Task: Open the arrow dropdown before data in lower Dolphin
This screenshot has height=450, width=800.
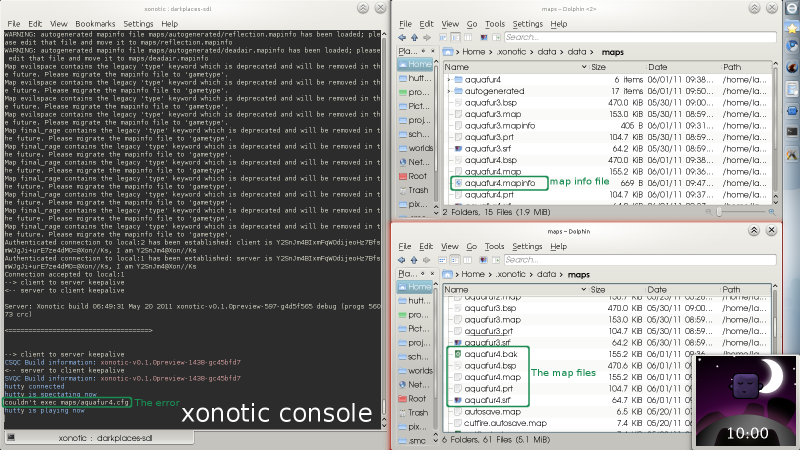Action: tap(531, 274)
